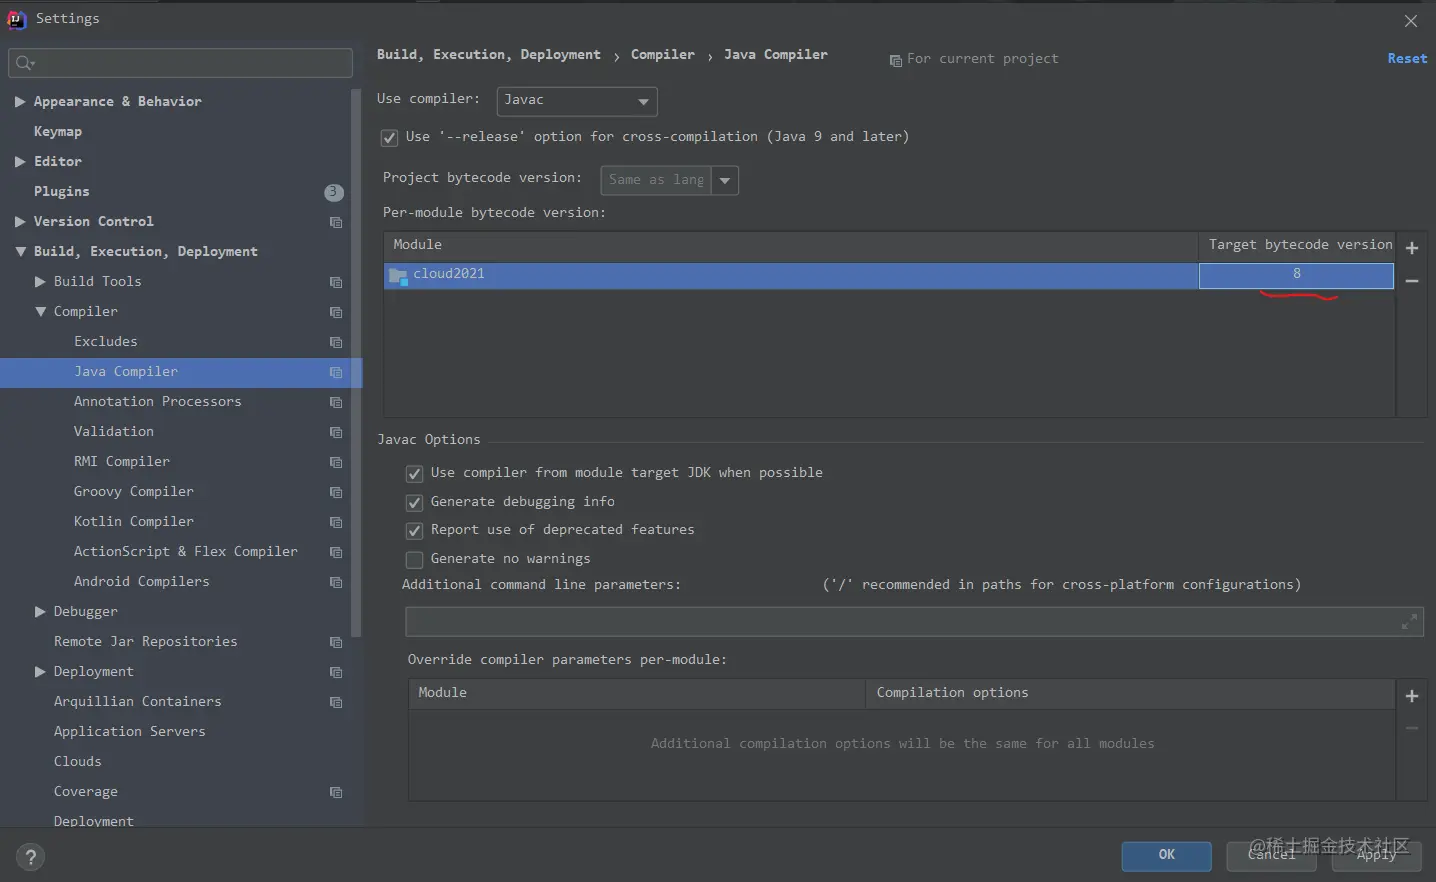Expand the Build Tools node

point(40,282)
